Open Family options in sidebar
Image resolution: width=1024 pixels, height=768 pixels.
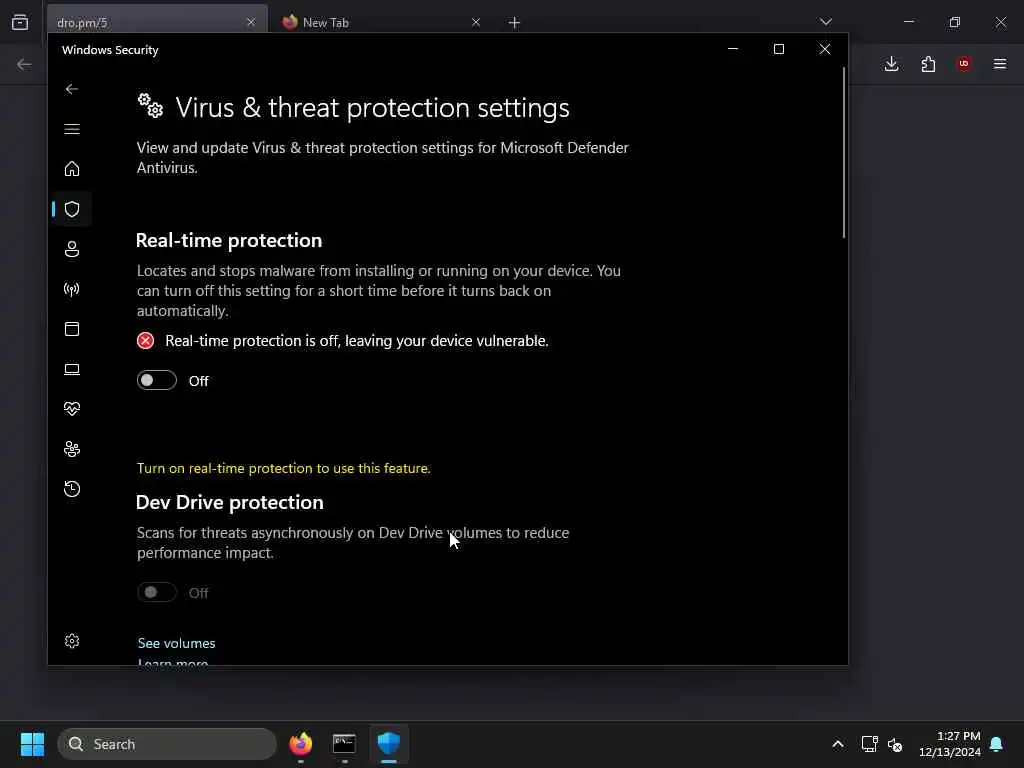click(x=72, y=449)
